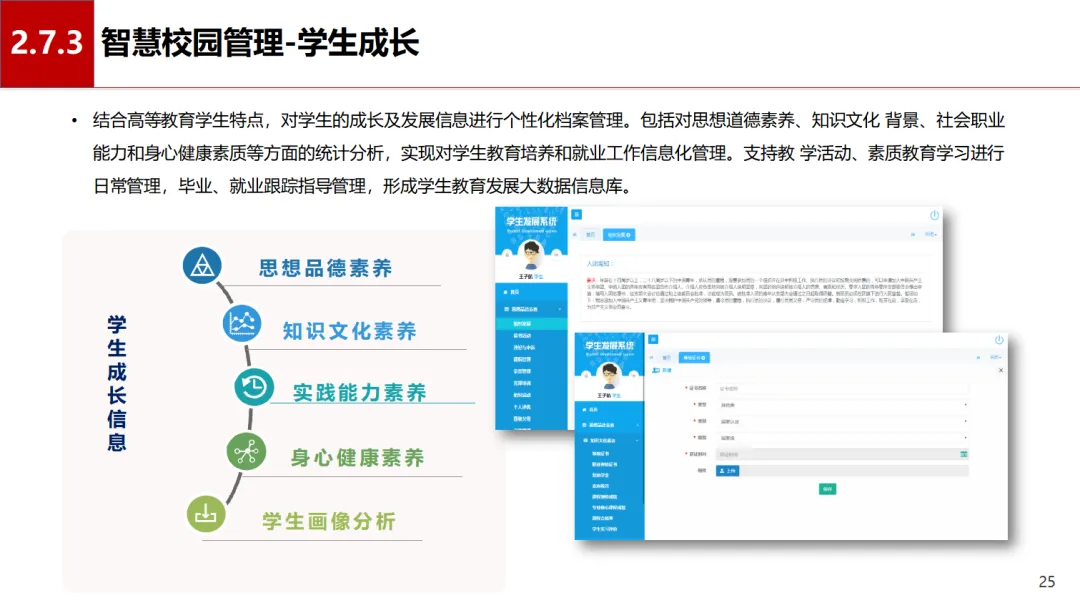Click the small round icon right of back window avatar

pos(556,254)
